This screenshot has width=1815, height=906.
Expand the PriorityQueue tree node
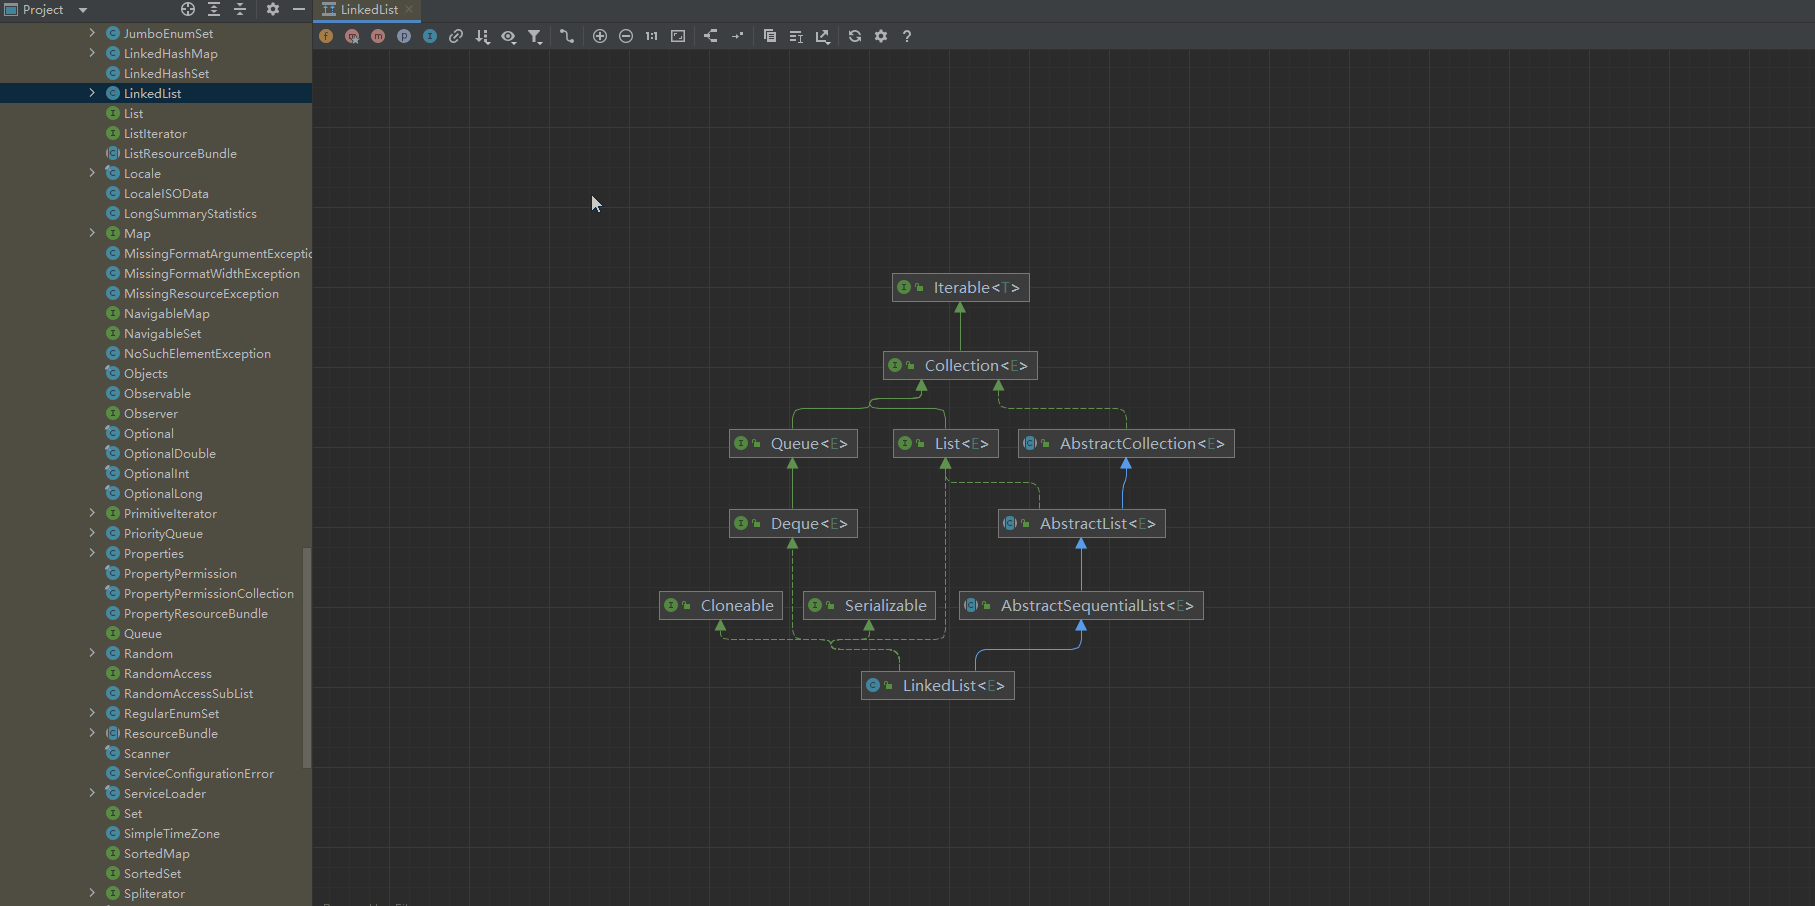[x=92, y=533]
